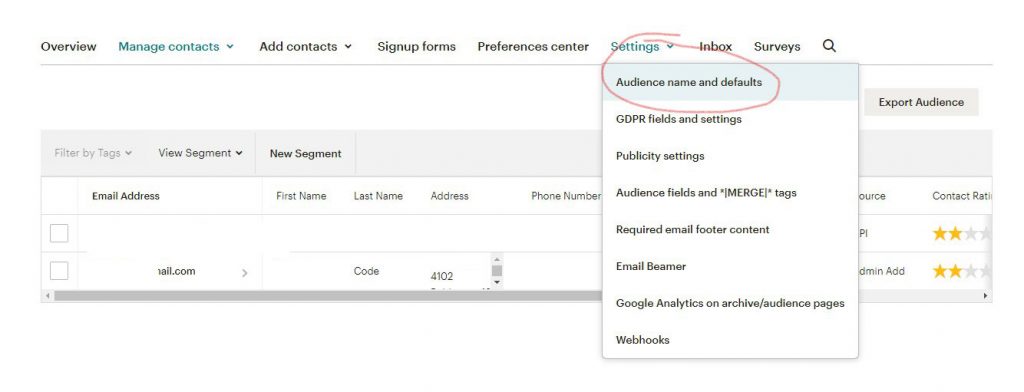
Task: Collapse the Settings dropdown menu
Action: click(x=642, y=46)
